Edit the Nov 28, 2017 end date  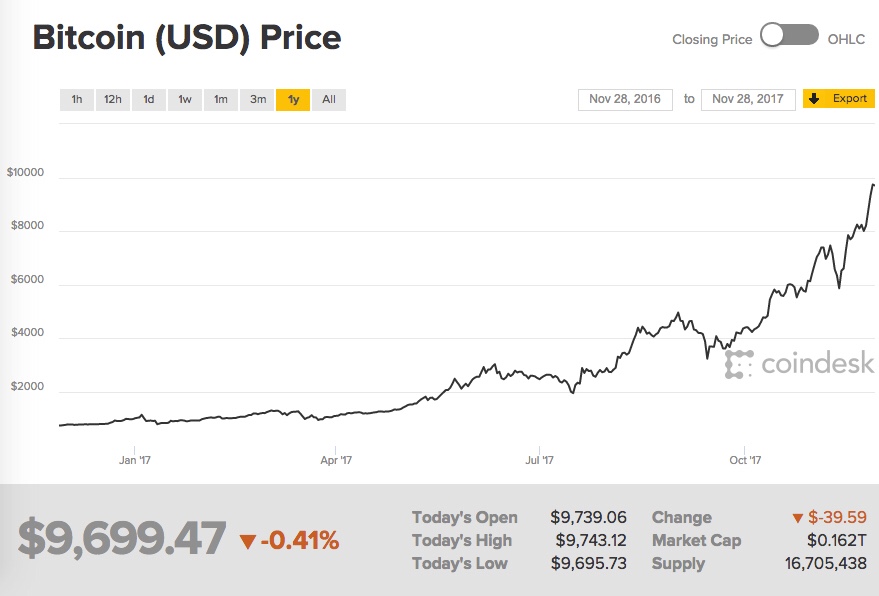[x=748, y=99]
